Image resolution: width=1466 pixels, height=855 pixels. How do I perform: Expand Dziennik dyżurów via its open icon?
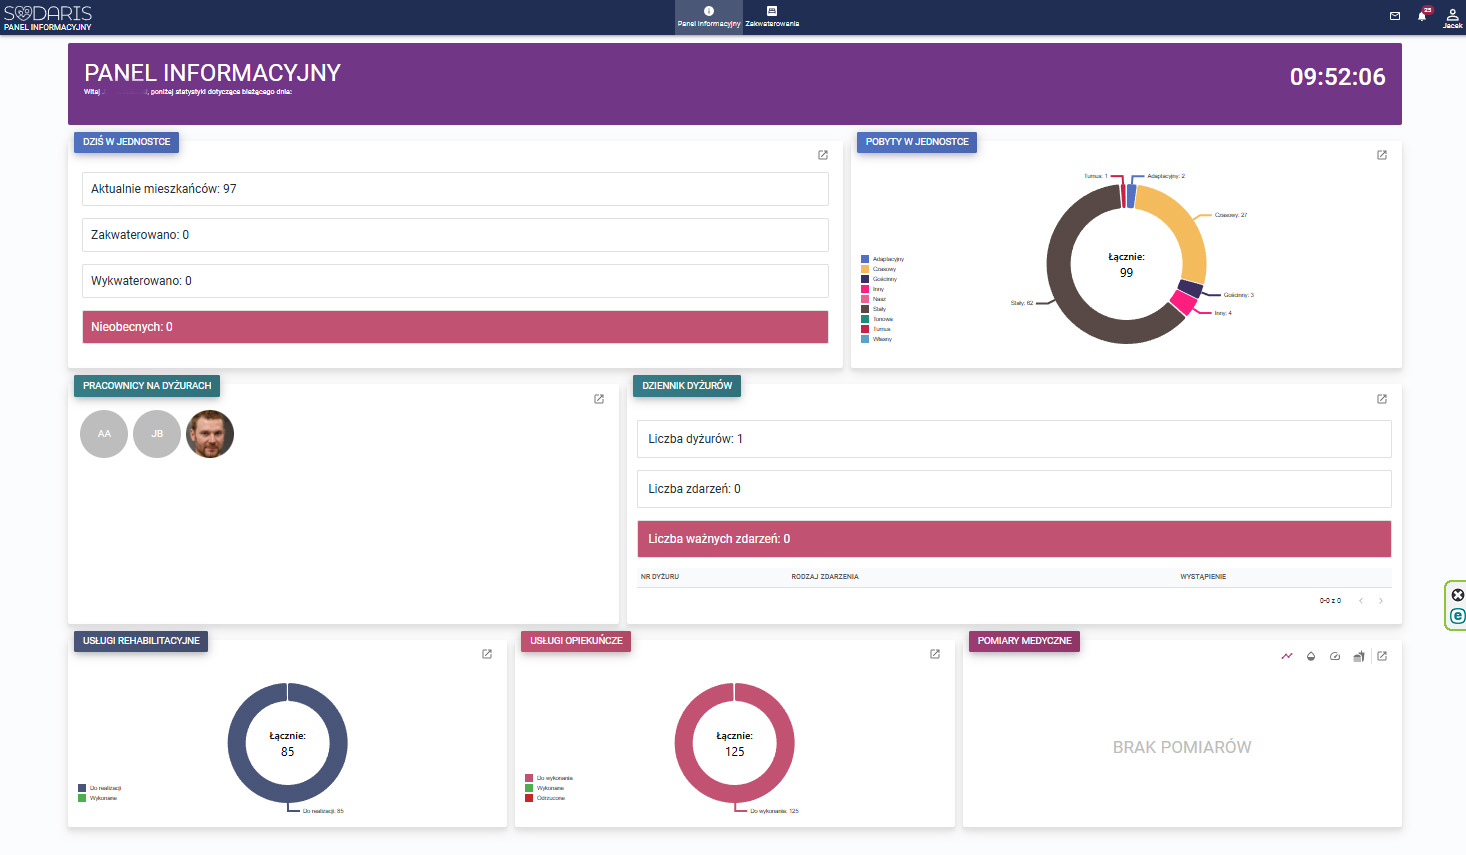[x=1382, y=399]
